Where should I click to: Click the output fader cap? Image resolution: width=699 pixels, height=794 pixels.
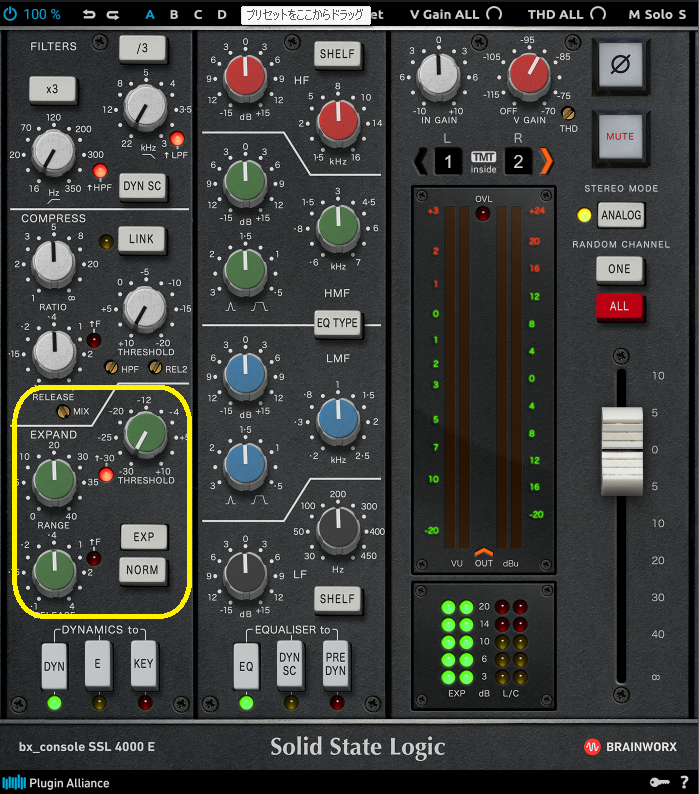(622, 450)
